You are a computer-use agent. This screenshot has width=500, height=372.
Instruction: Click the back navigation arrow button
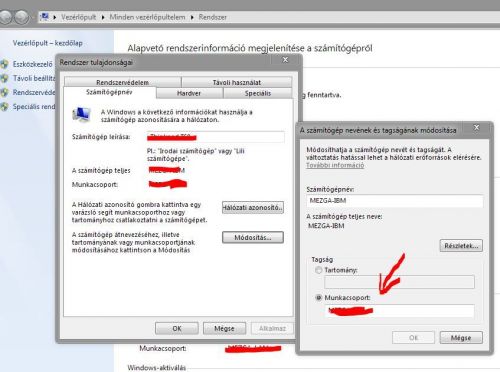pos(6,17)
